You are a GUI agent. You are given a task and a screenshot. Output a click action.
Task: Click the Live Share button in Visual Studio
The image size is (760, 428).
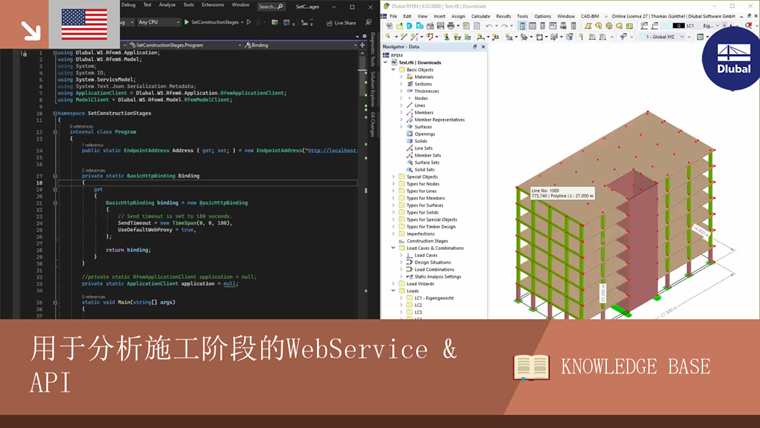[x=341, y=23]
